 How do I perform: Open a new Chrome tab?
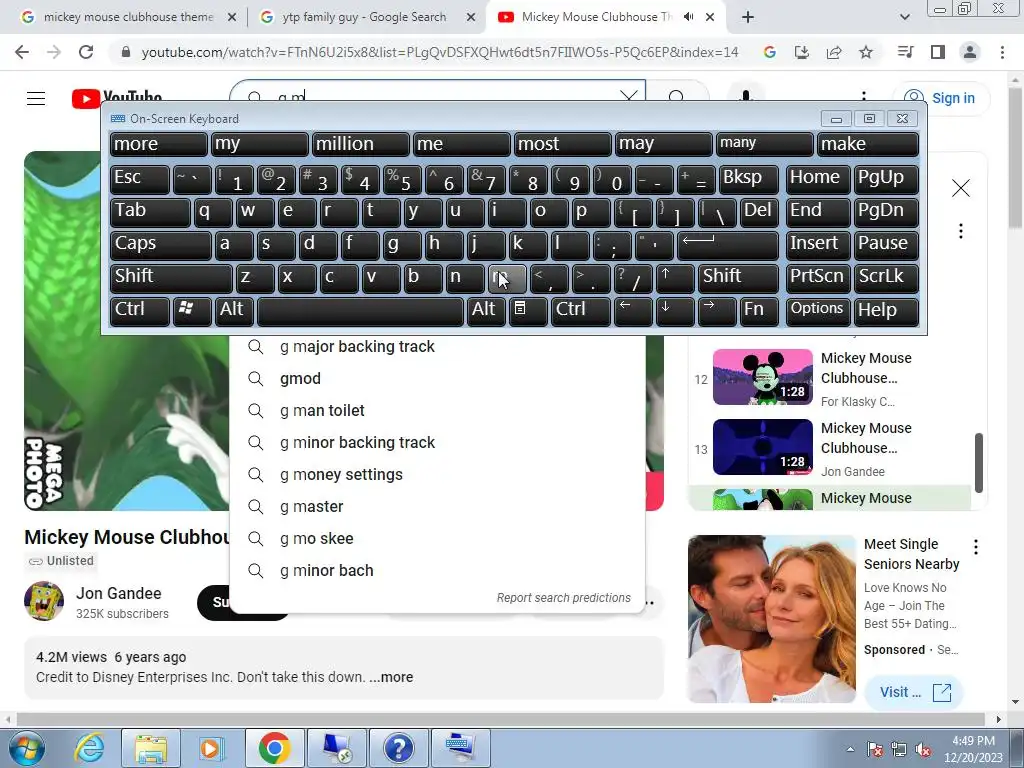pos(748,18)
